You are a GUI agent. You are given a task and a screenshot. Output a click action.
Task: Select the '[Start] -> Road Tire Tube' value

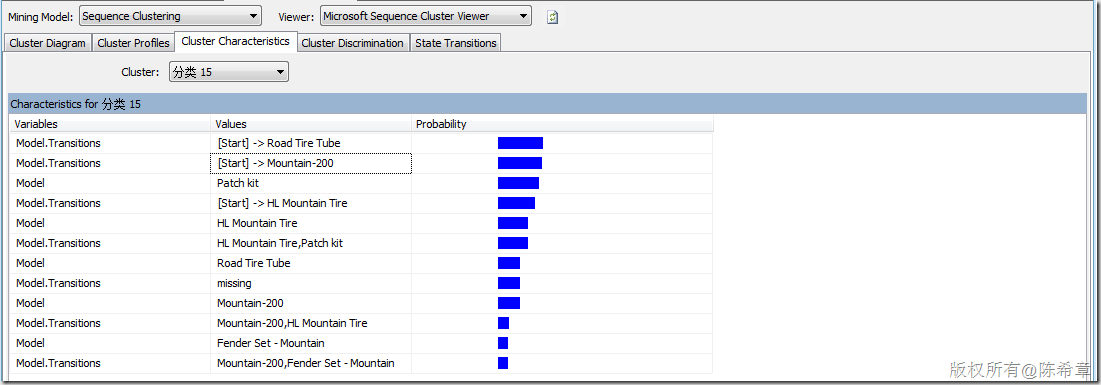[x=279, y=143]
